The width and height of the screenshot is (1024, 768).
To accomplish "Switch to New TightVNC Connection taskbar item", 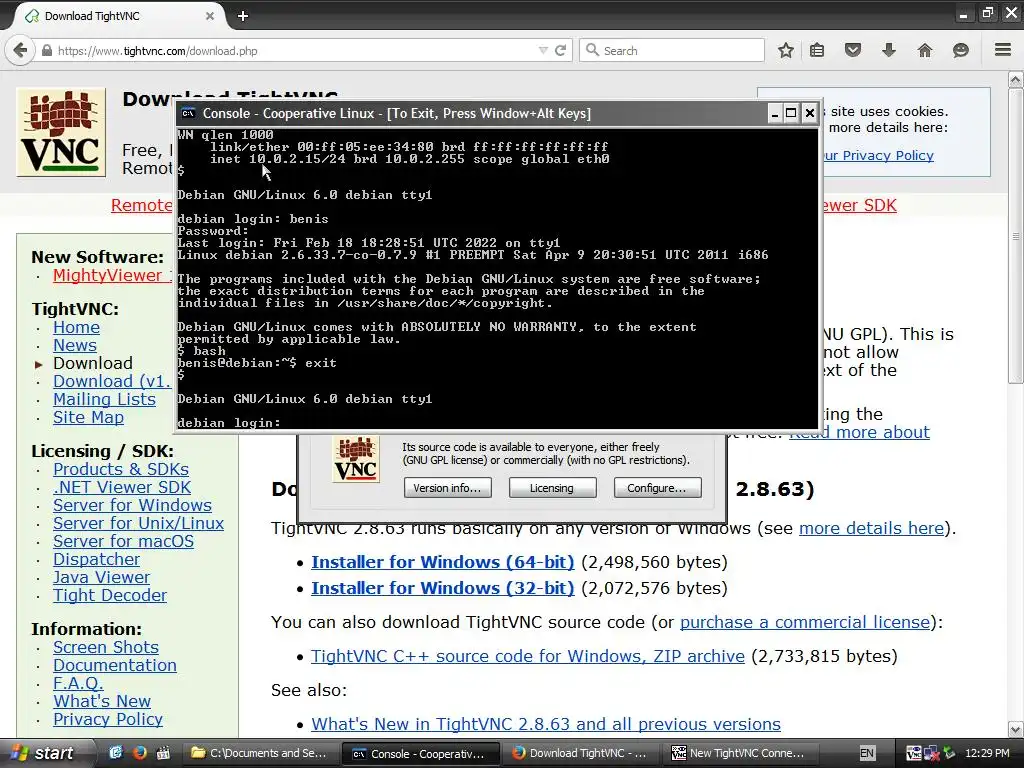I will (739, 753).
